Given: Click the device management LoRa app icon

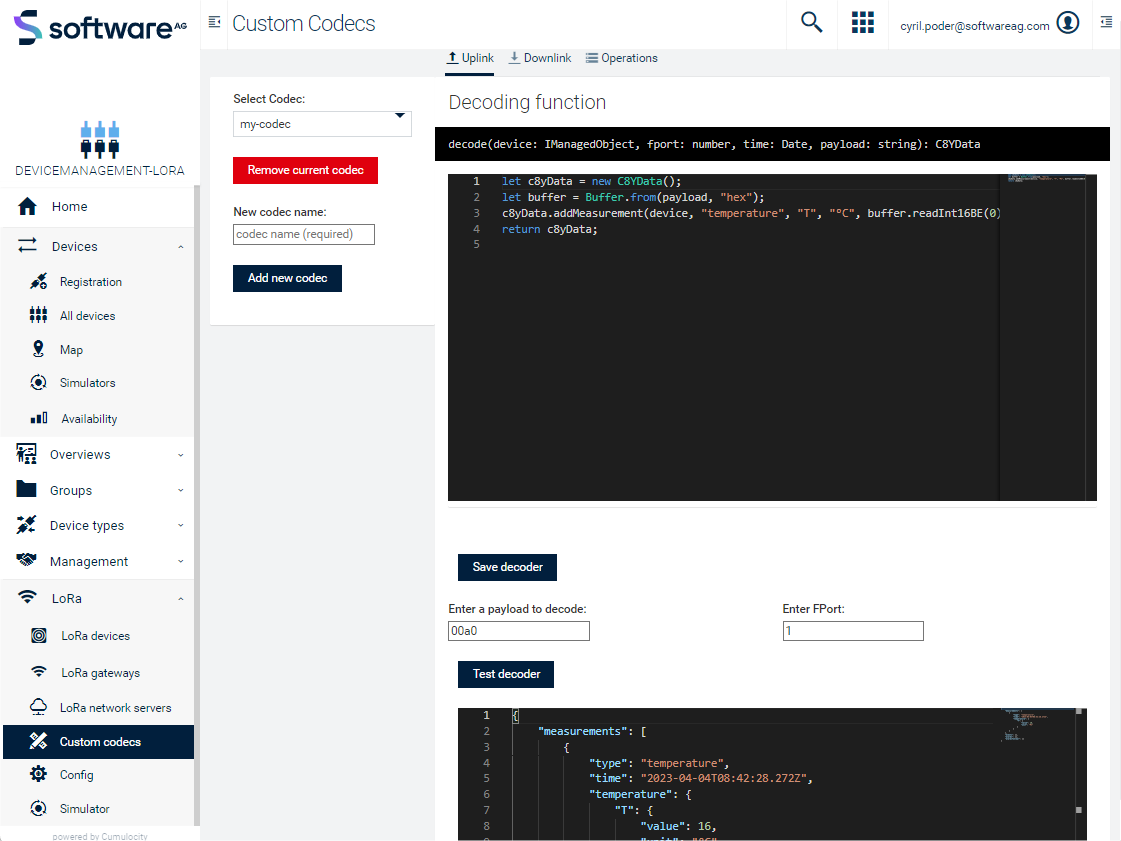Looking at the screenshot, I should [100, 139].
